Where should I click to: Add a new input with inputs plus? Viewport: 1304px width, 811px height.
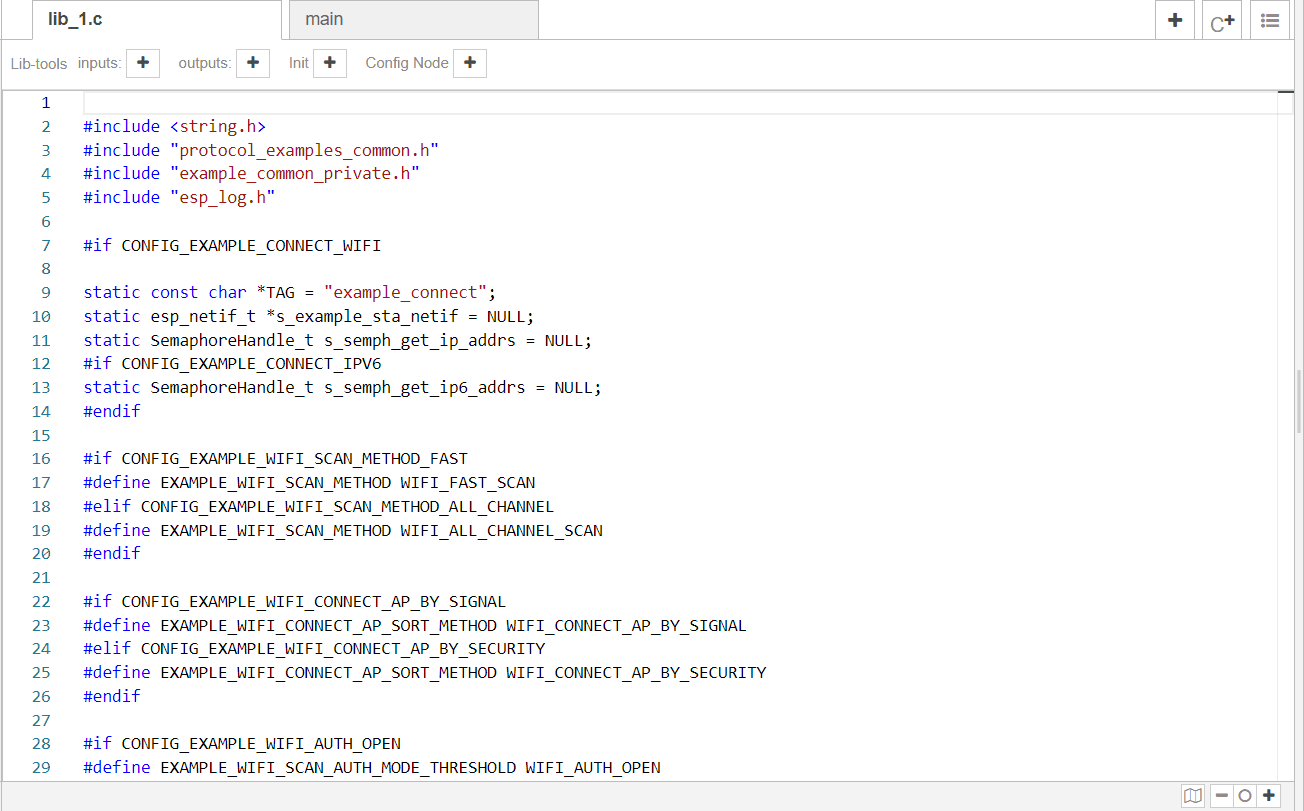143,63
